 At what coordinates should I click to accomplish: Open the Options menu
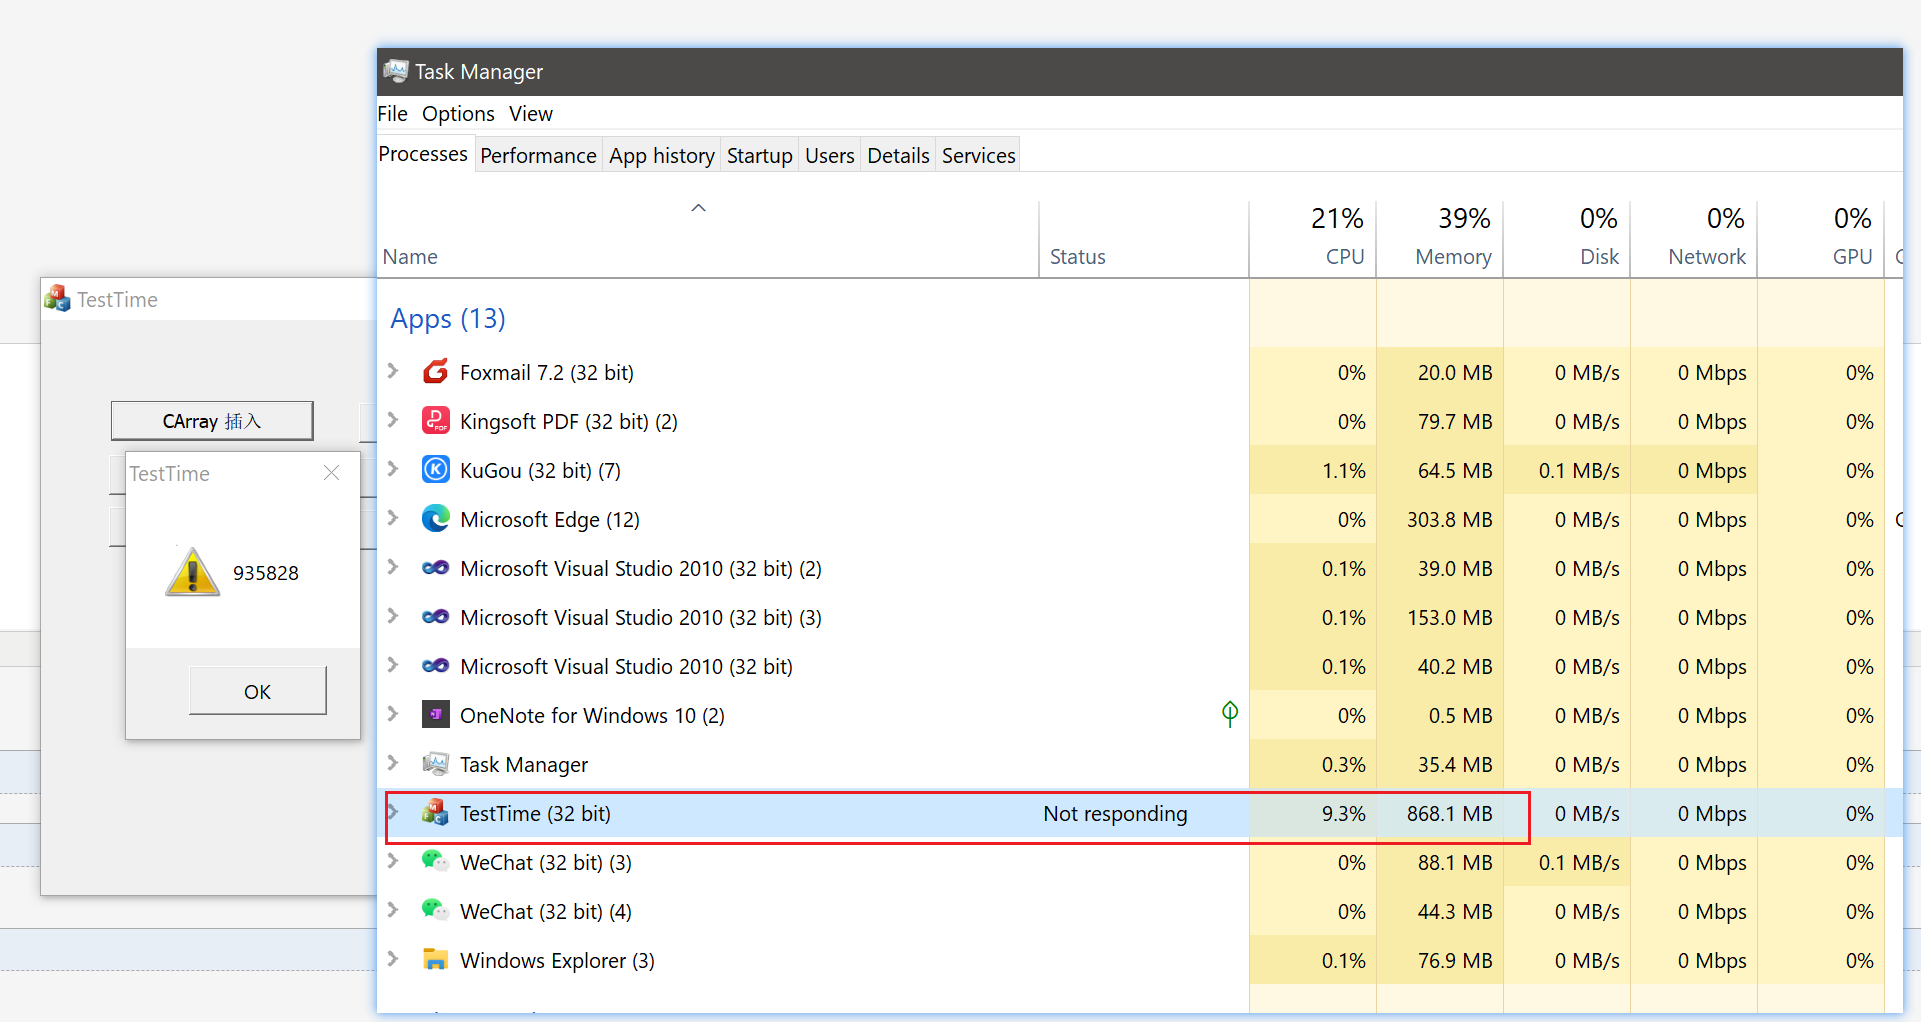coord(458,114)
